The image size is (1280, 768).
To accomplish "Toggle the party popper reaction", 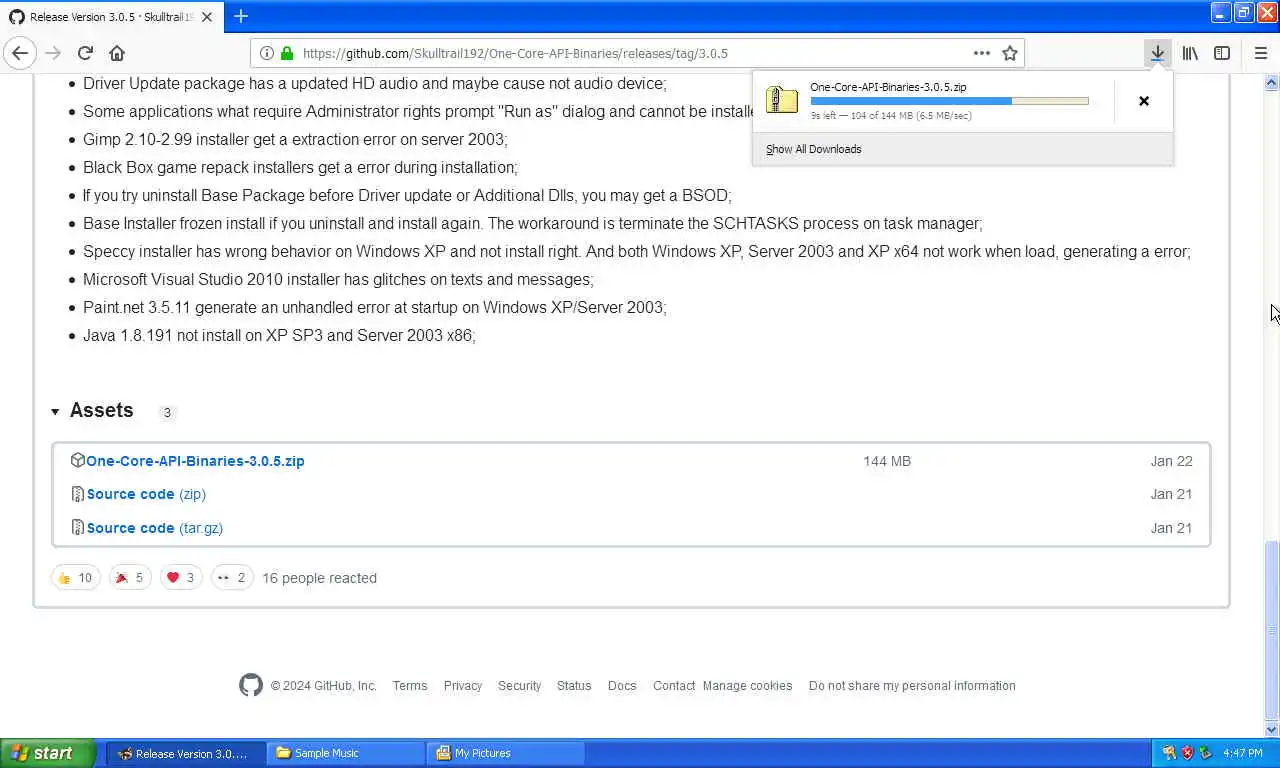I will pos(131,578).
